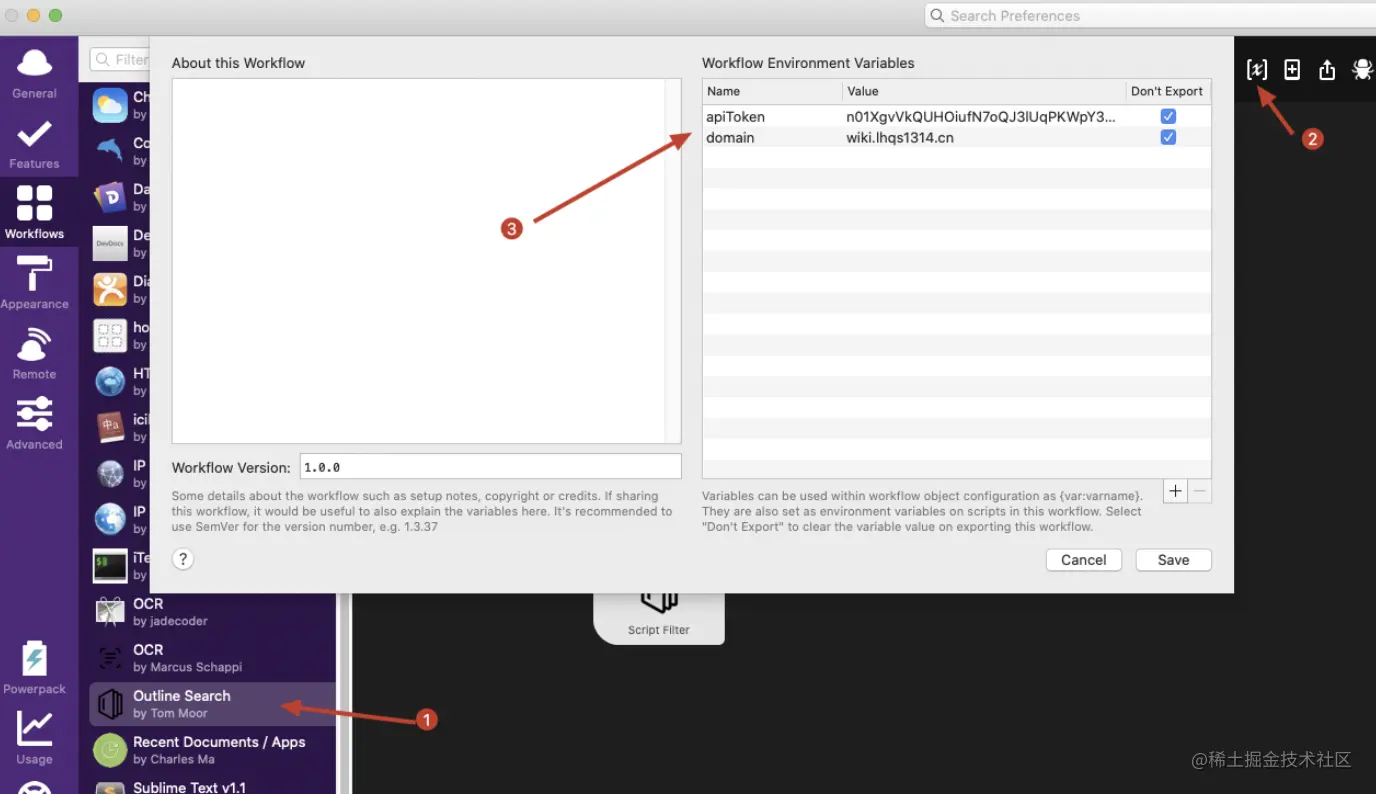Click the Dash purple D workflow icon
The width and height of the screenshot is (1376, 794).
(x=110, y=197)
